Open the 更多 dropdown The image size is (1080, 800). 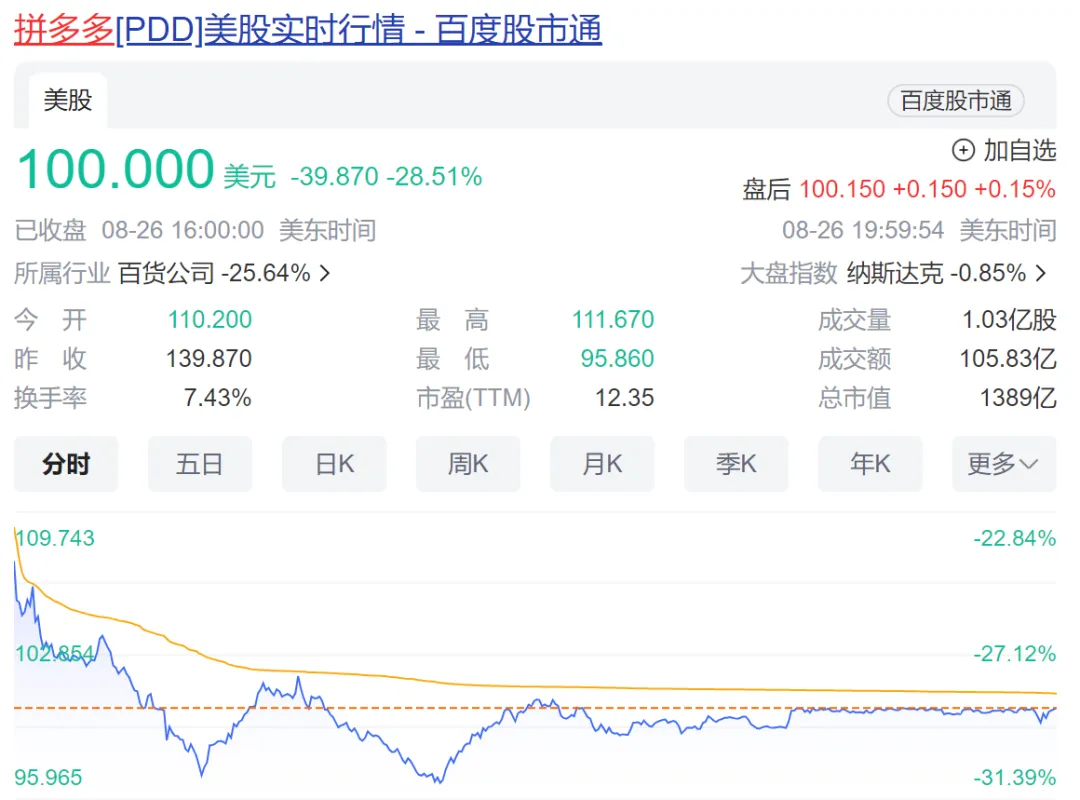1004,464
